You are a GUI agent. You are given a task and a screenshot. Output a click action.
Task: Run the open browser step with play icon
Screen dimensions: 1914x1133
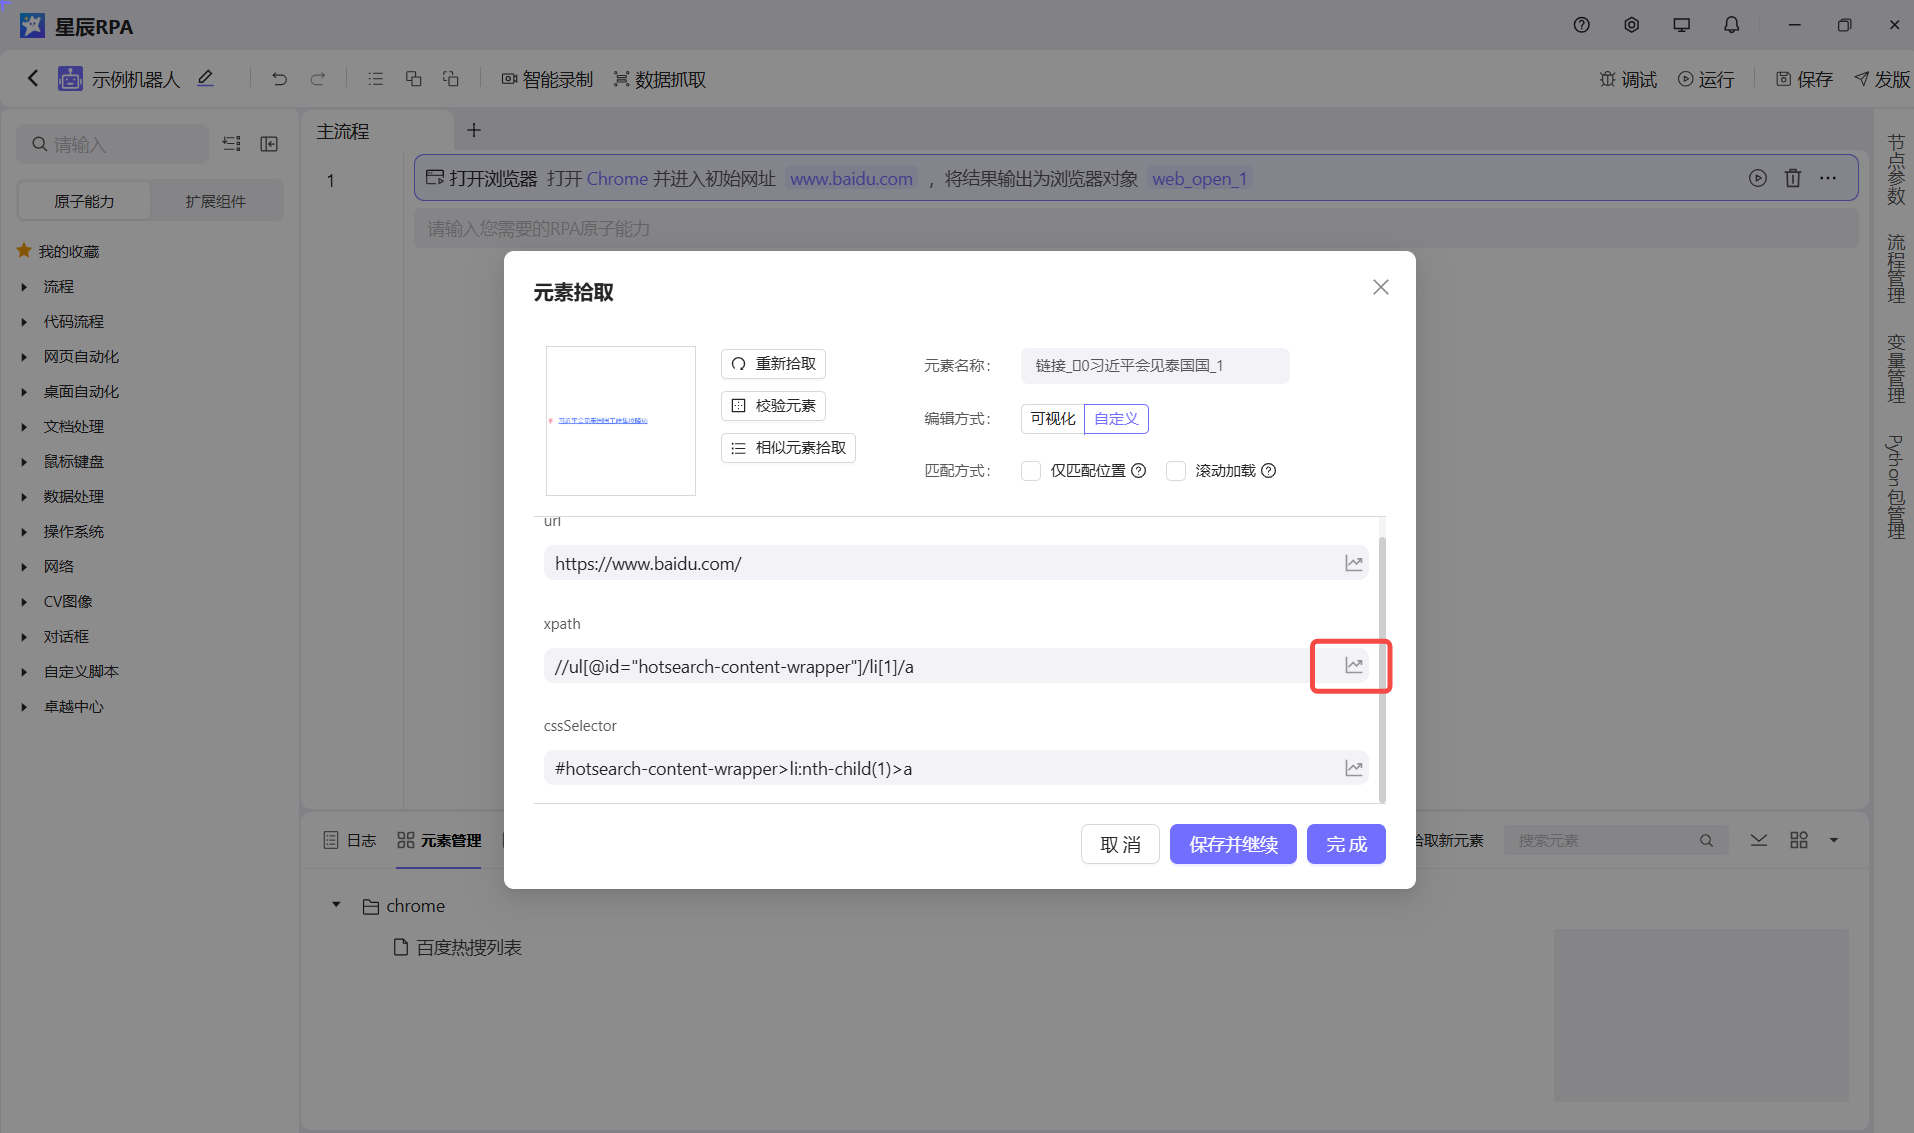pos(1757,178)
